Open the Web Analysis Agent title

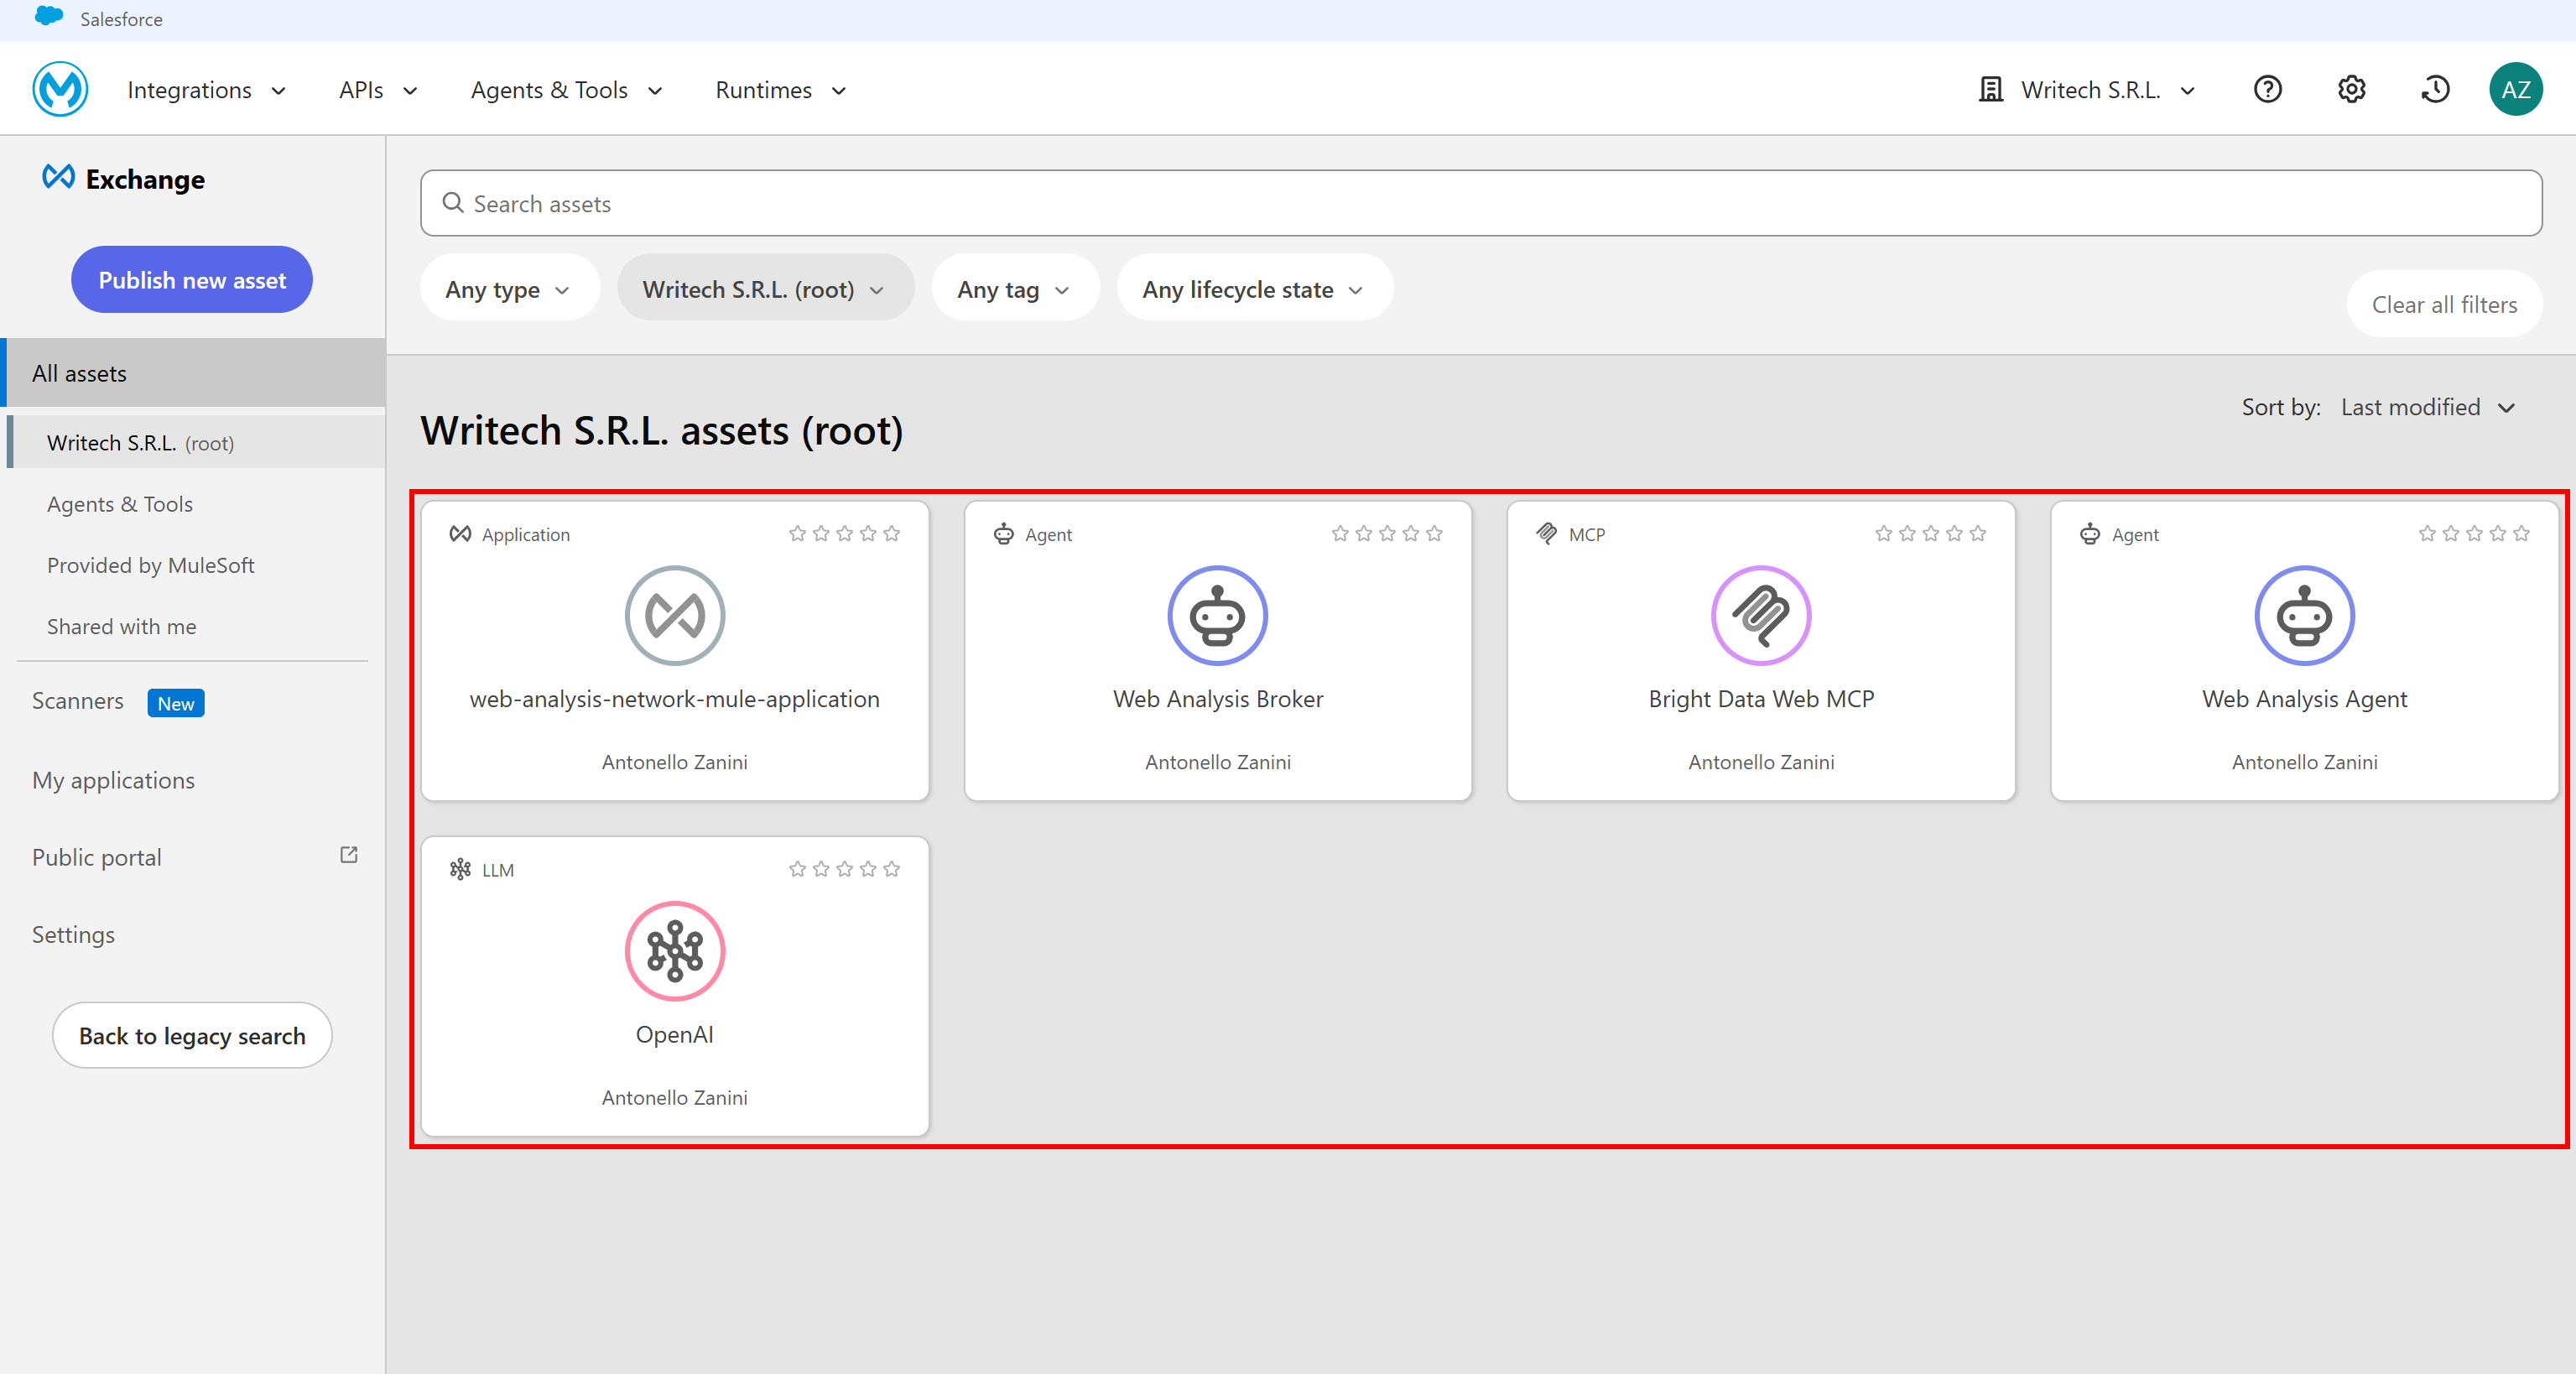2304,698
